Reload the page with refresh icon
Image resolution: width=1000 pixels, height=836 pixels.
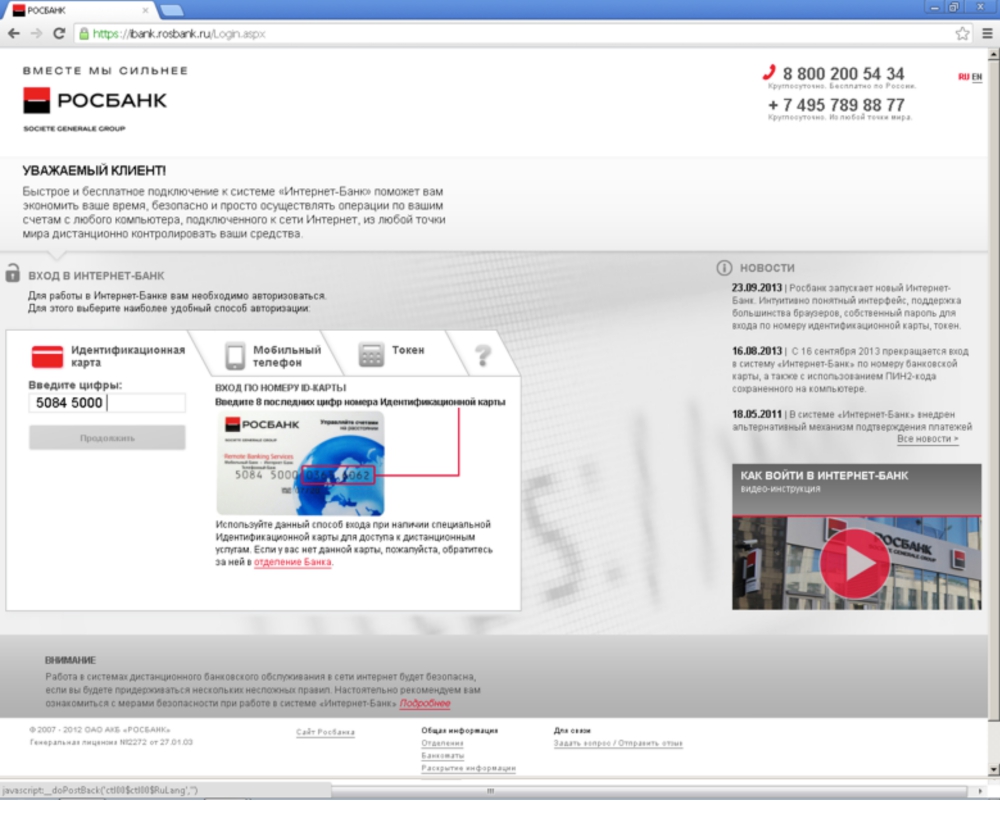pos(59,34)
